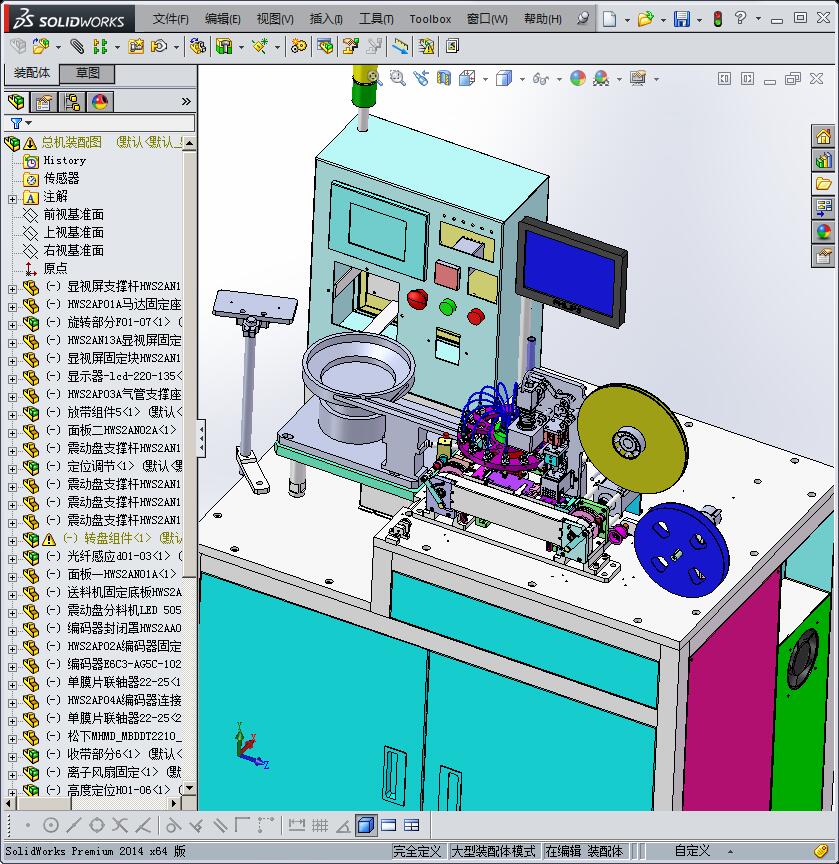Expand the 转盘组件<1> tree node
This screenshot has width=839, height=864.
[12, 541]
